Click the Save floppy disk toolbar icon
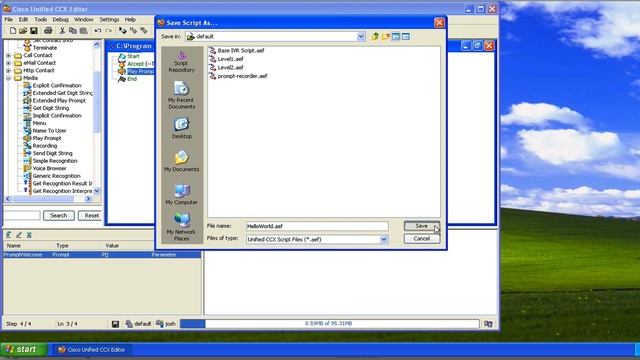The image size is (640, 360). tap(33, 31)
